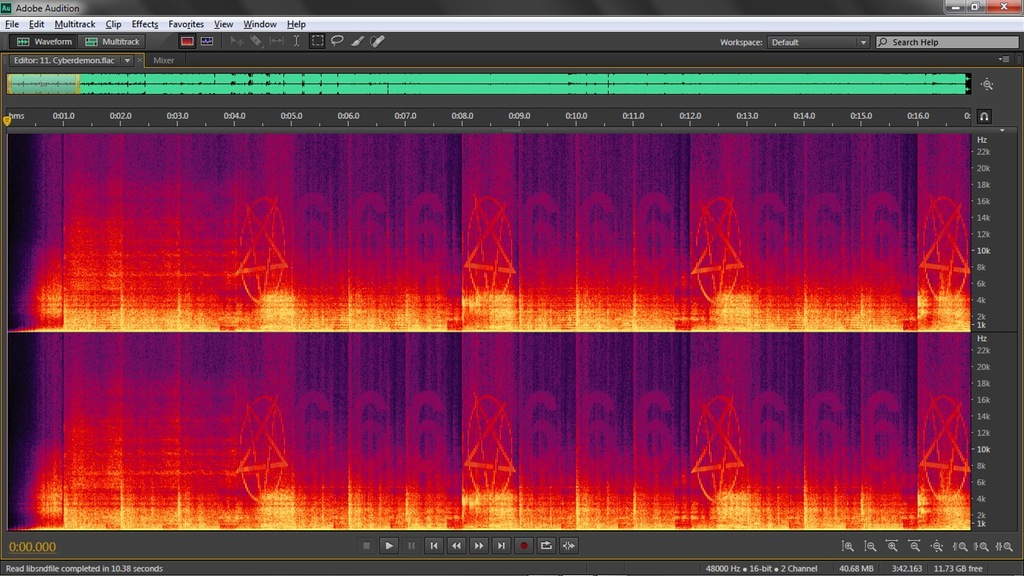Toggle the Spectral Pitch Display button

pyautogui.click(x=207, y=41)
